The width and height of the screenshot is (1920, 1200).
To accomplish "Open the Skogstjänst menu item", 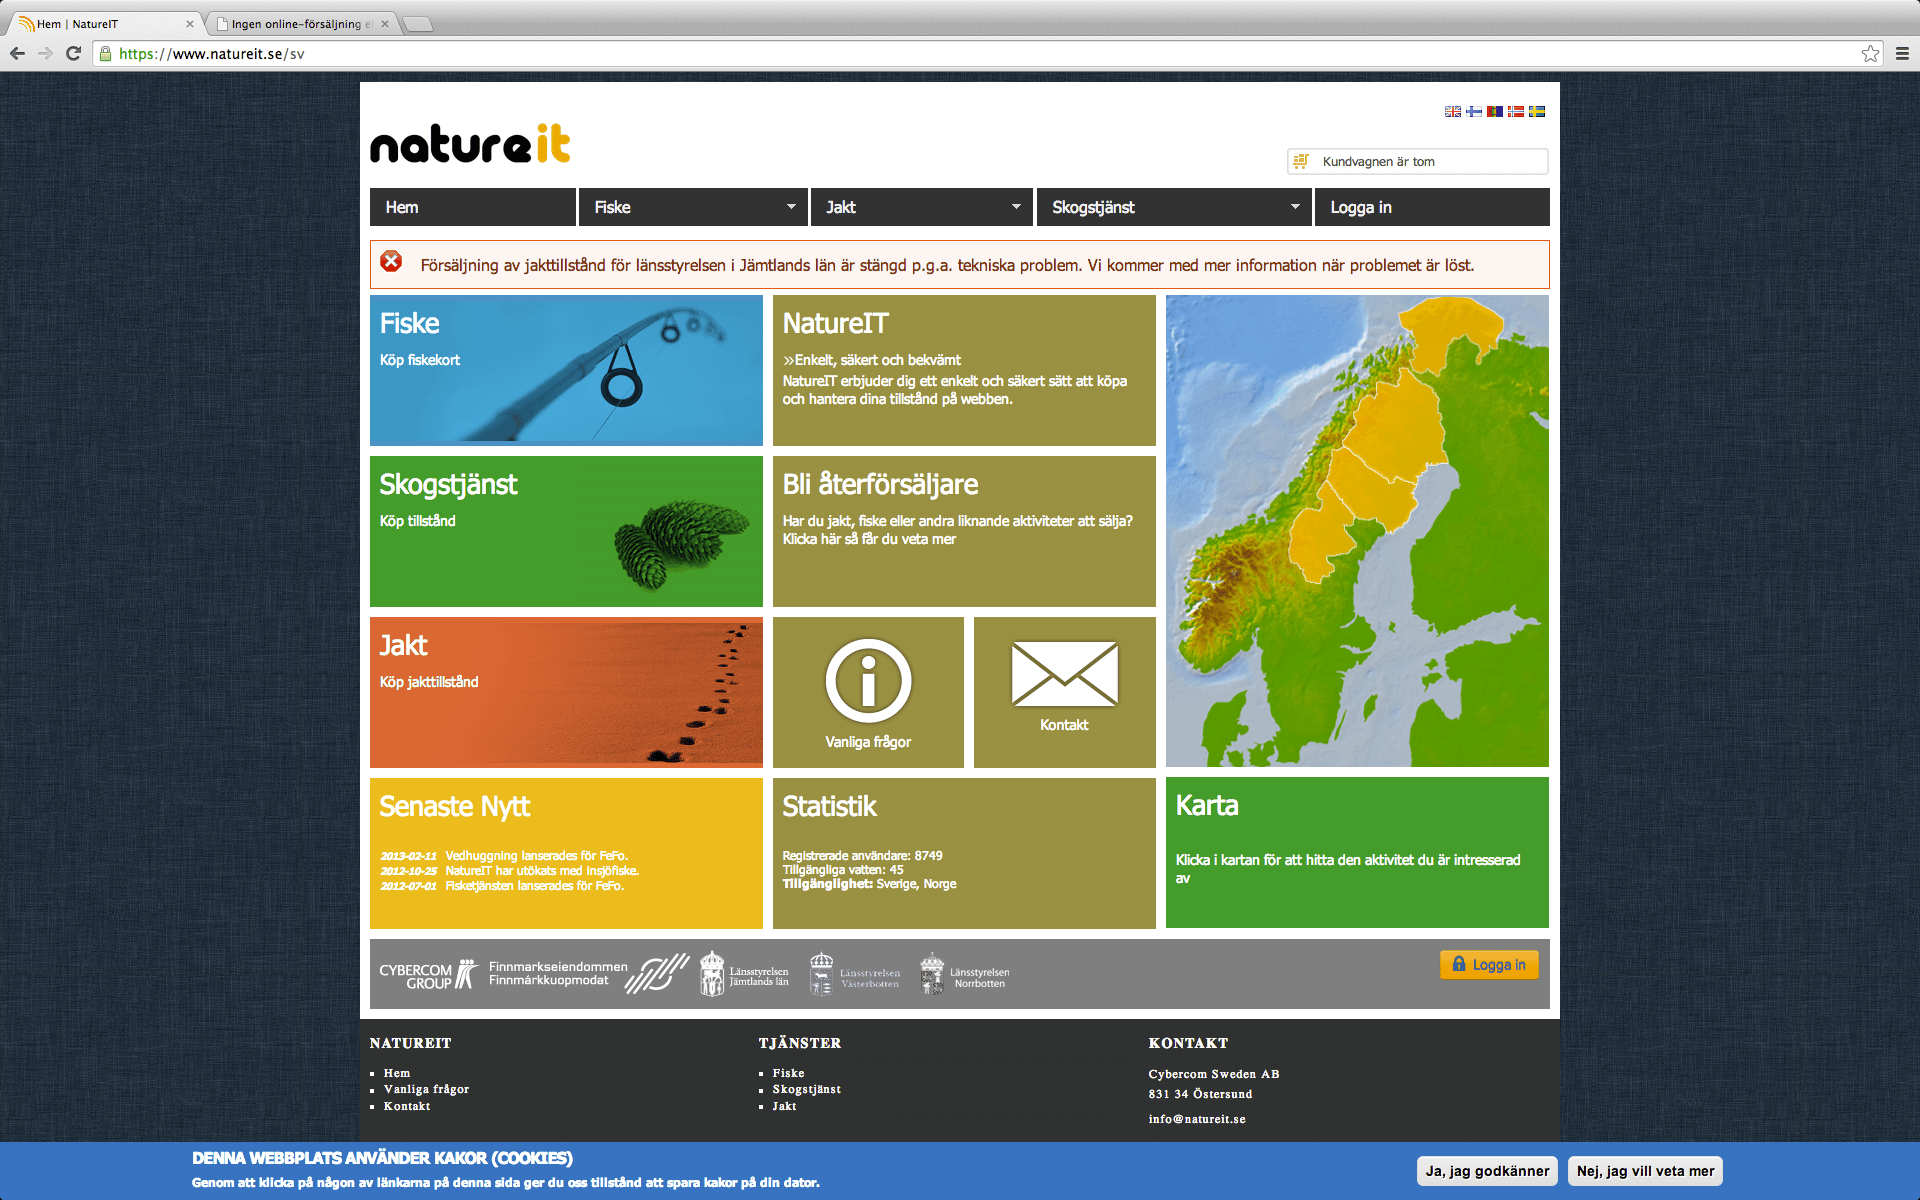I will [x=1174, y=207].
